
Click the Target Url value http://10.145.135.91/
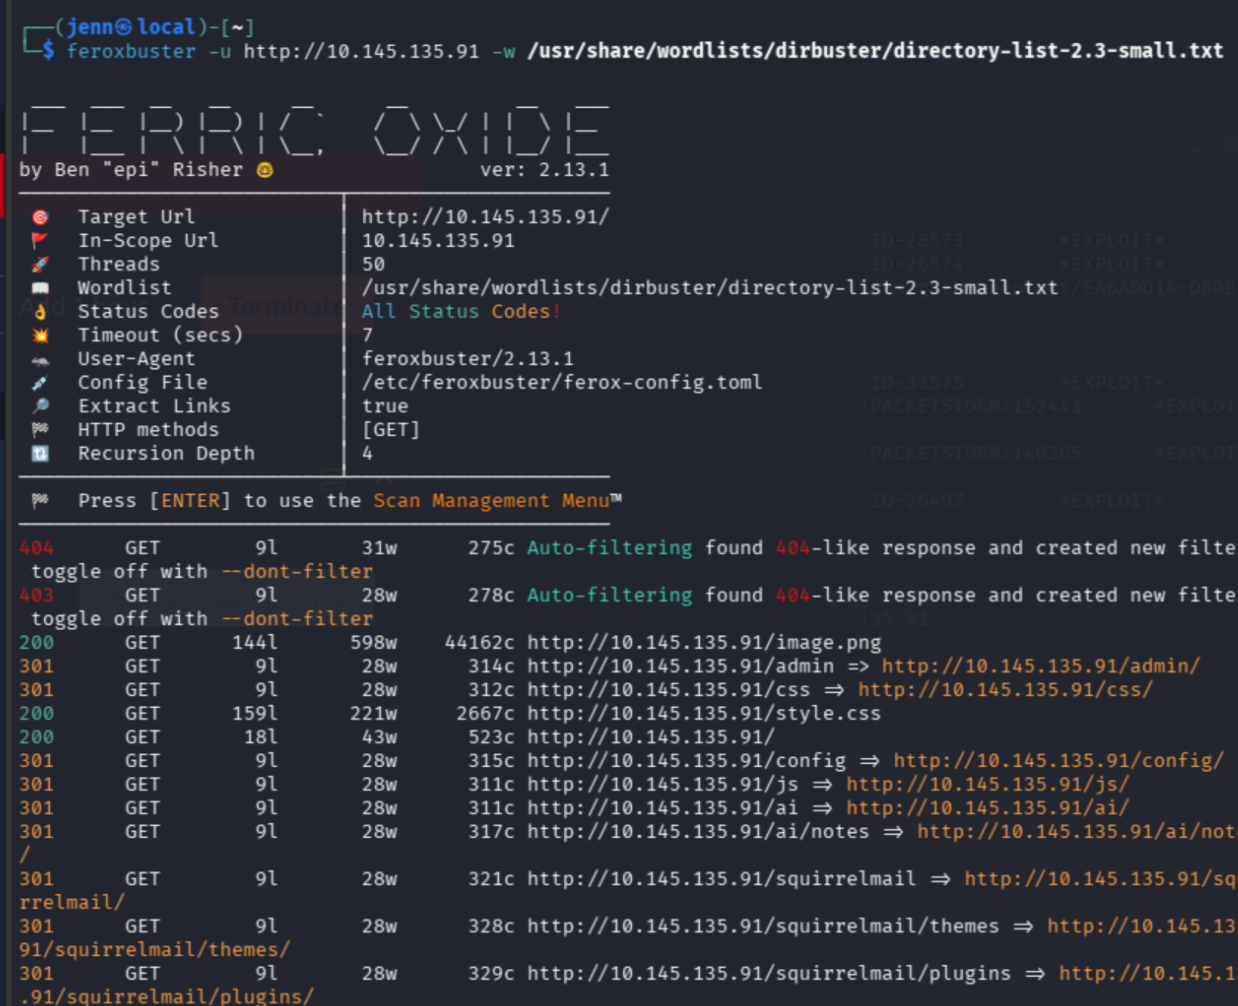[x=485, y=217]
